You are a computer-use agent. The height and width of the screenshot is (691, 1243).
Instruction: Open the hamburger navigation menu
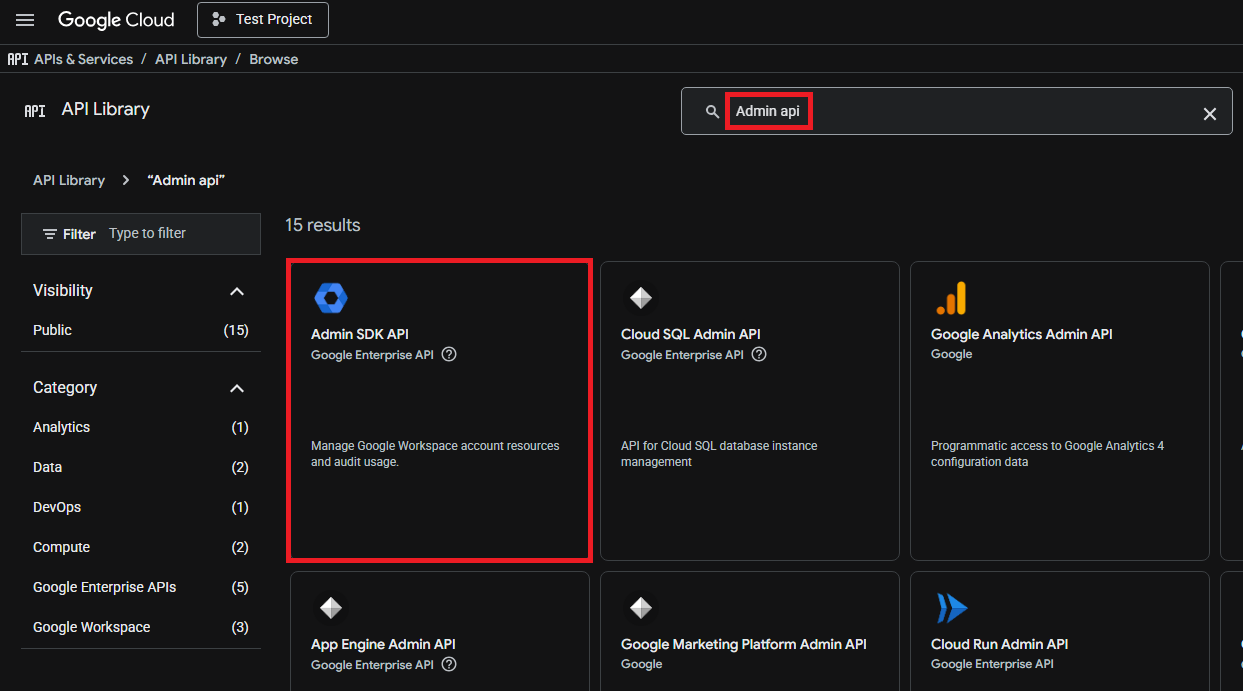[25, 20]
